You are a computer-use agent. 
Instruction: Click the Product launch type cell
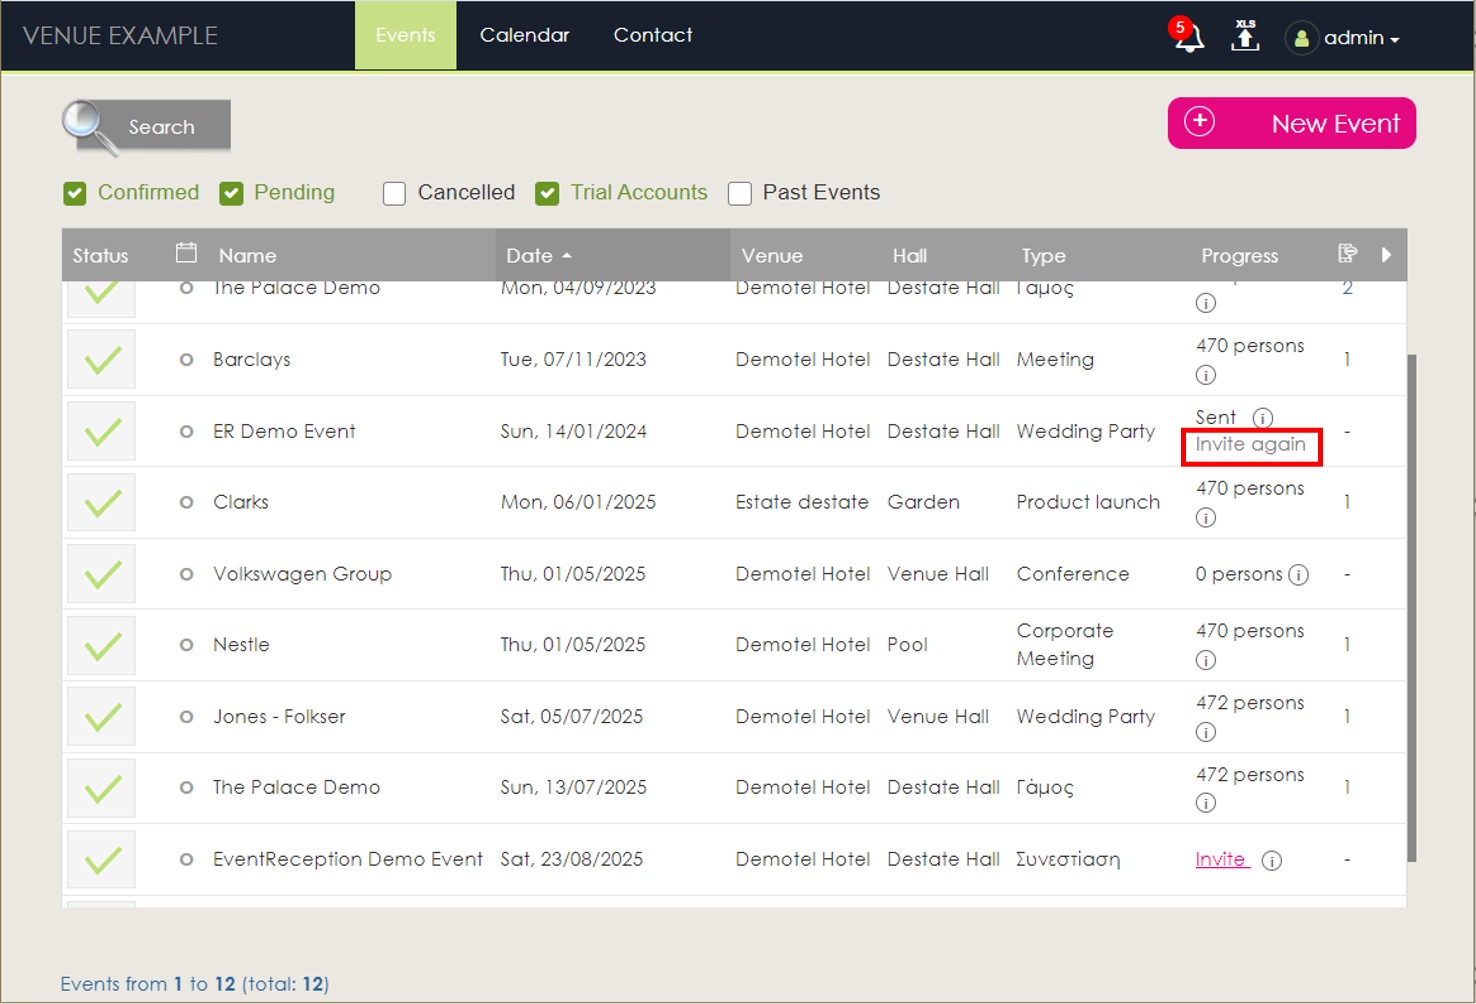pyautogui.click(x=1088, y=502)
